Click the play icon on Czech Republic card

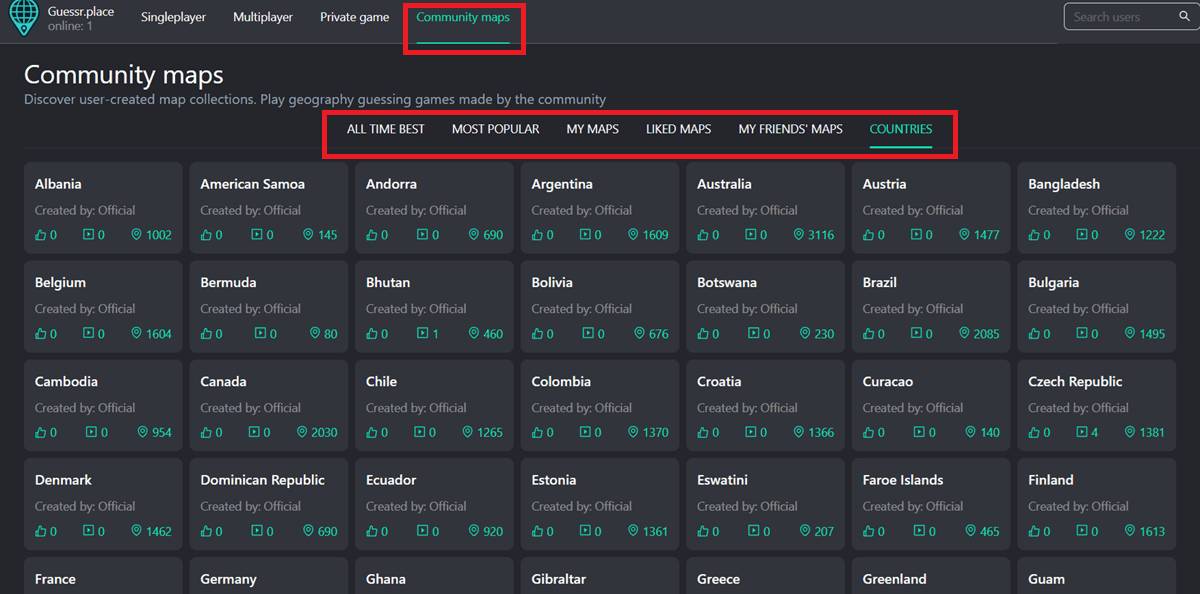[1084, 433]
